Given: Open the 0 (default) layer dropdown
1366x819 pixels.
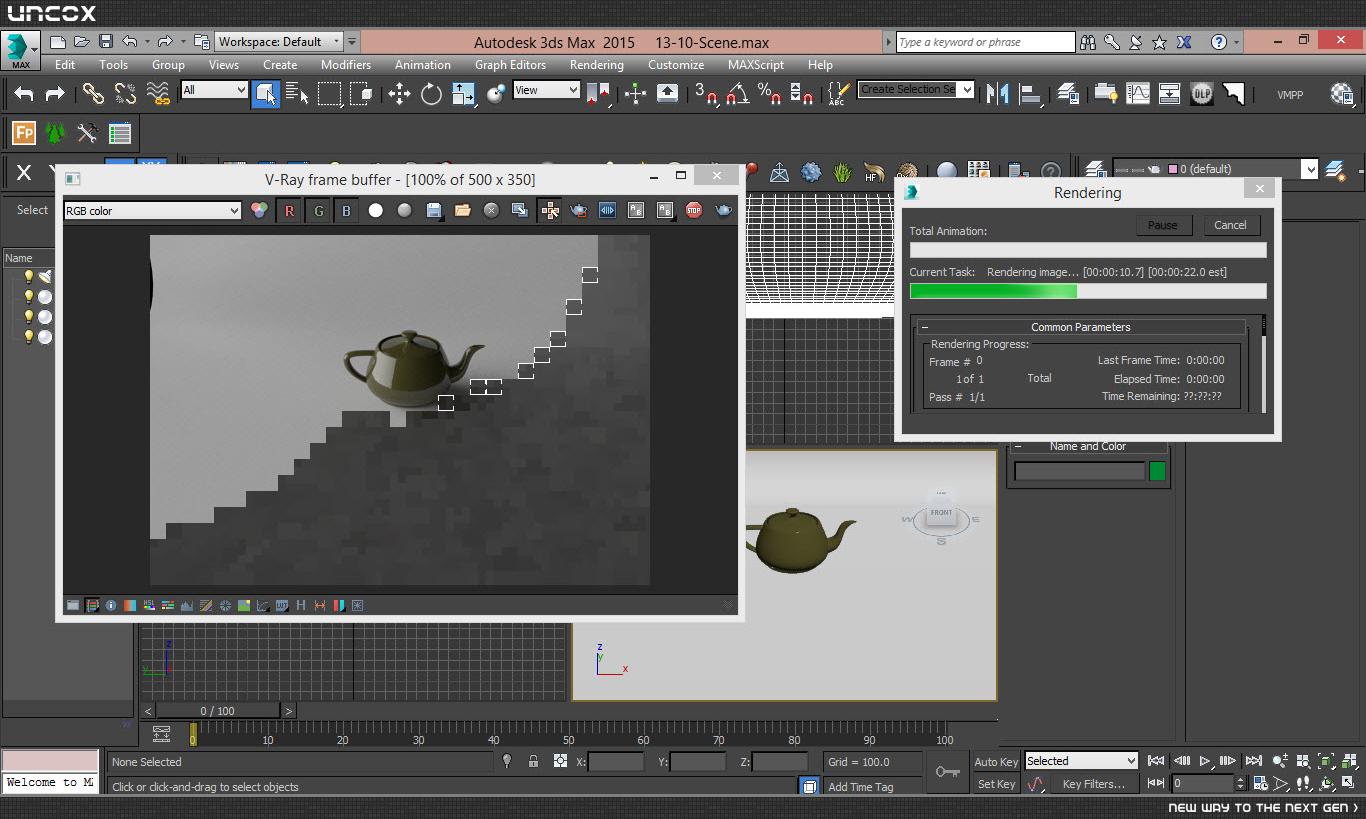Looking at the screenshot, I should click(x=1215, y=169).
